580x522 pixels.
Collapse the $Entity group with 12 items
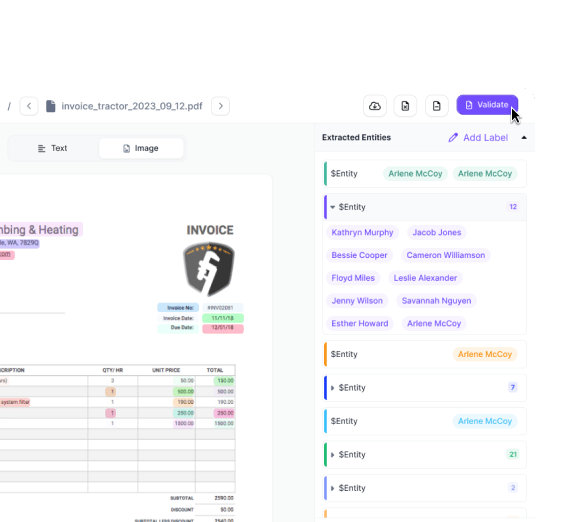[x=333, y=207]
